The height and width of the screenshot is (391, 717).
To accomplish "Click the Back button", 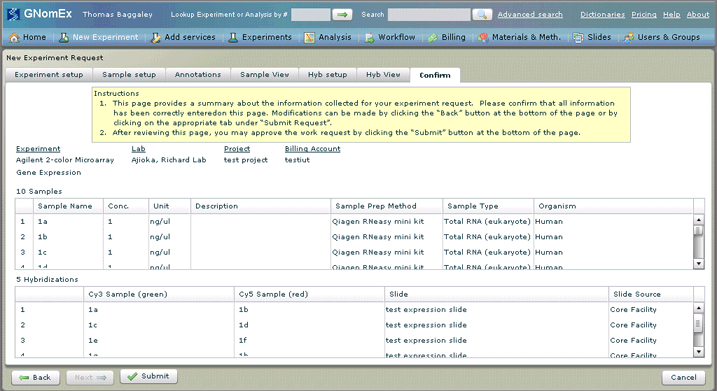I will click(35, 377).
